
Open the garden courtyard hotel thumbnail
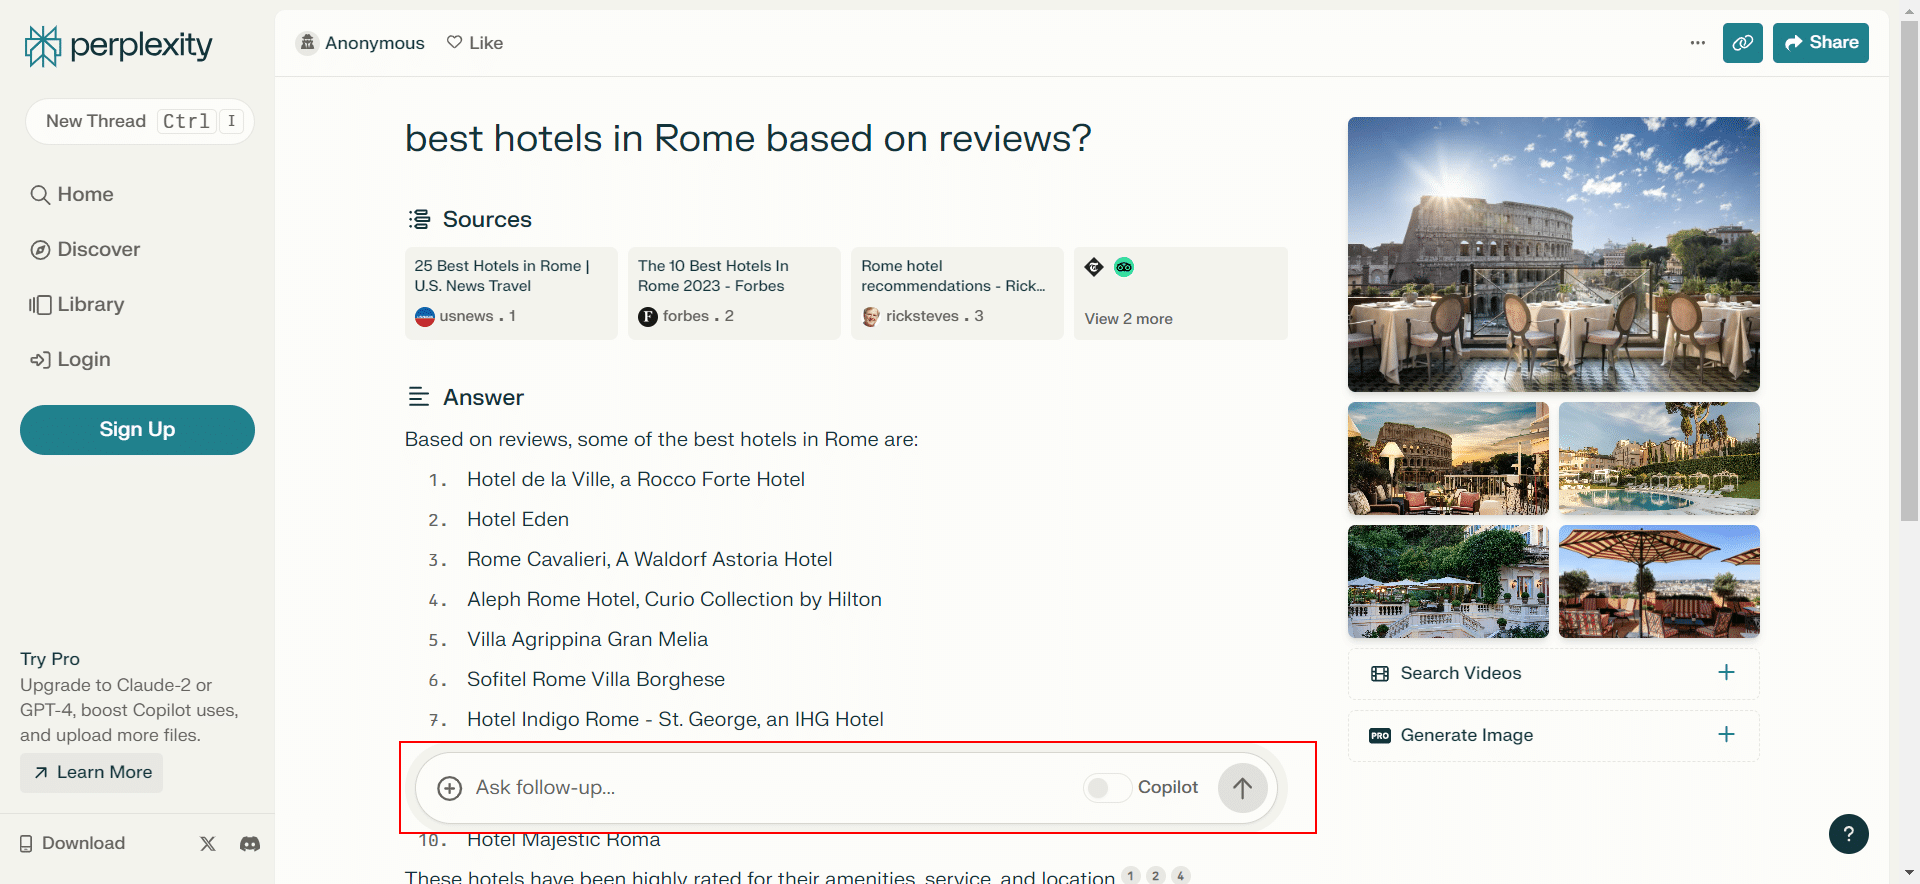1448,581
